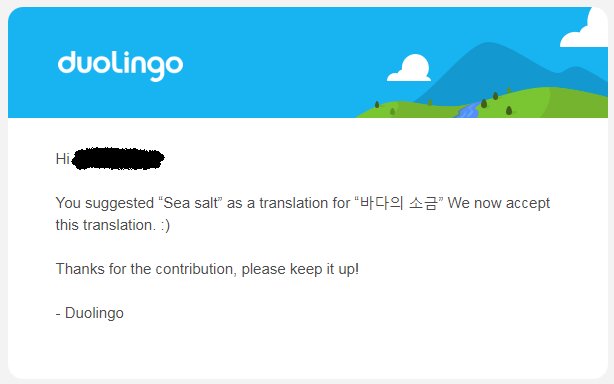Click the smaller mountain peak on right

pos(576,78)
